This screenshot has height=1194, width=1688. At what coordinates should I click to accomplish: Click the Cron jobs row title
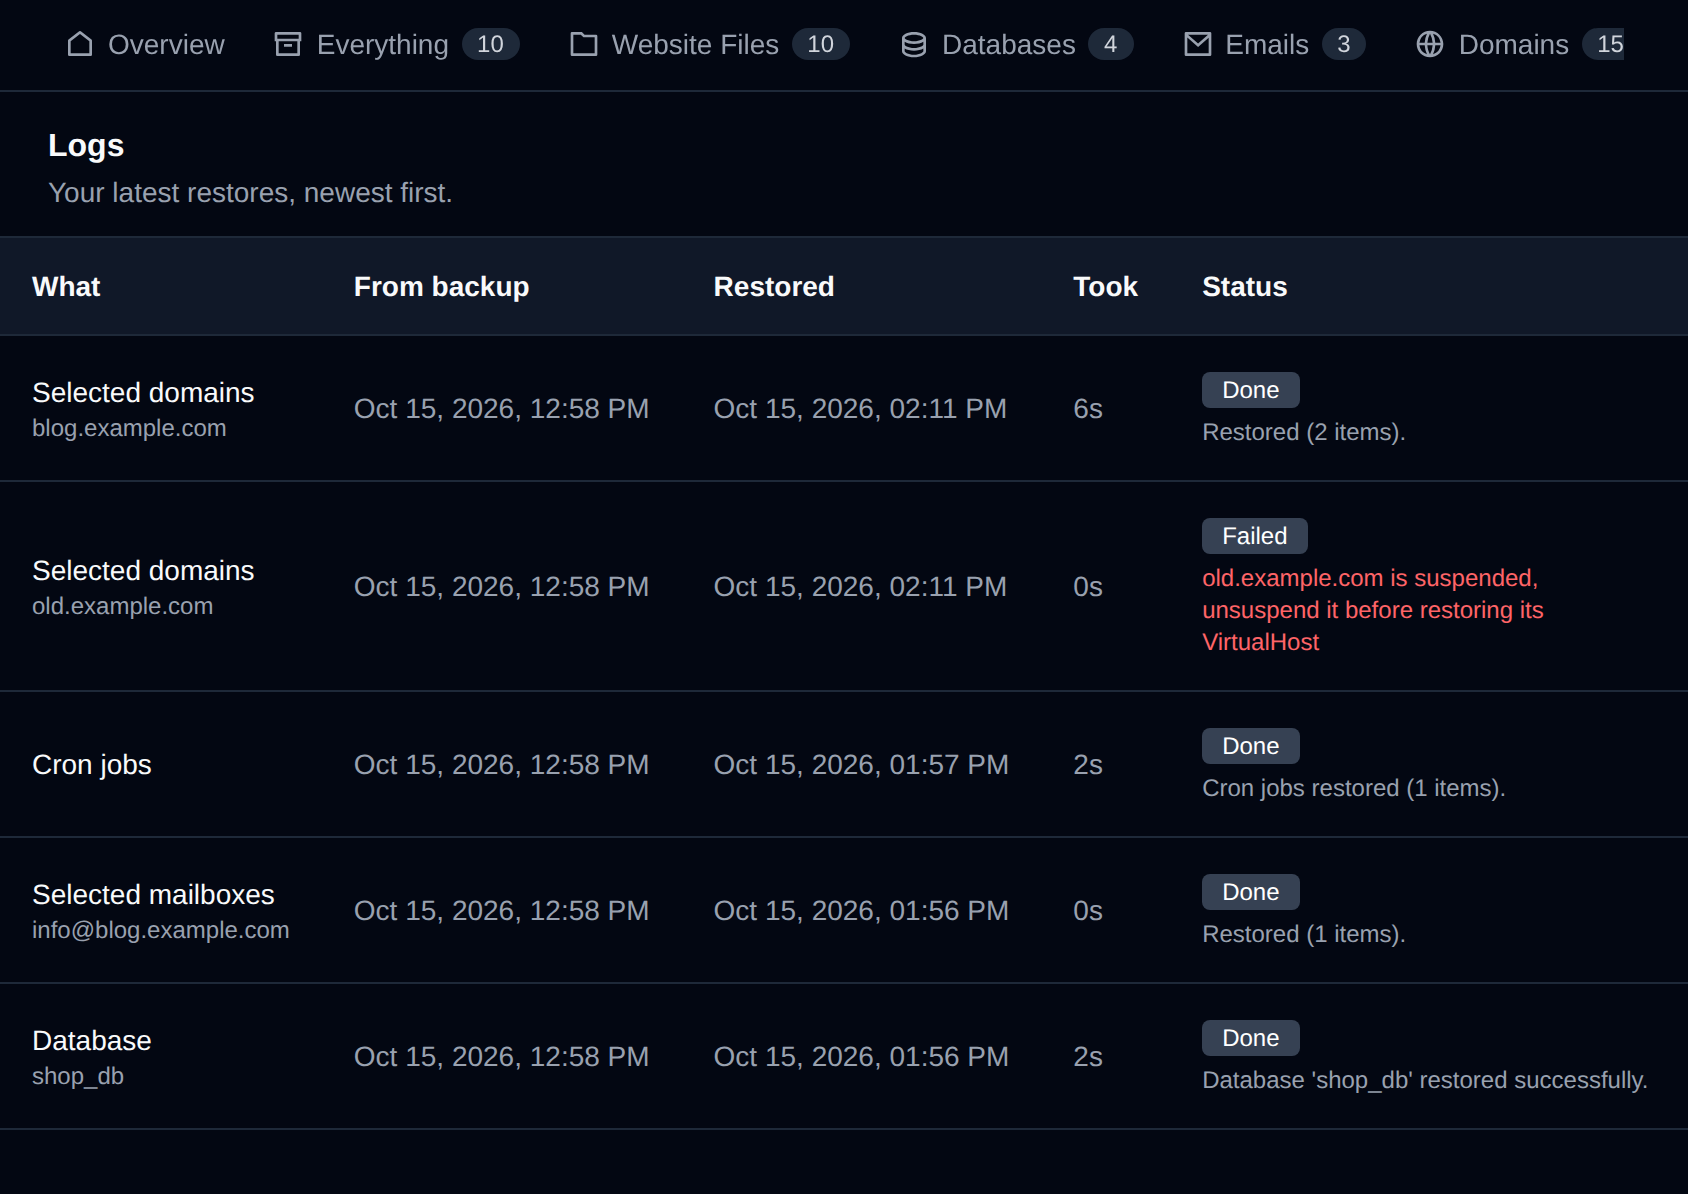92,765
